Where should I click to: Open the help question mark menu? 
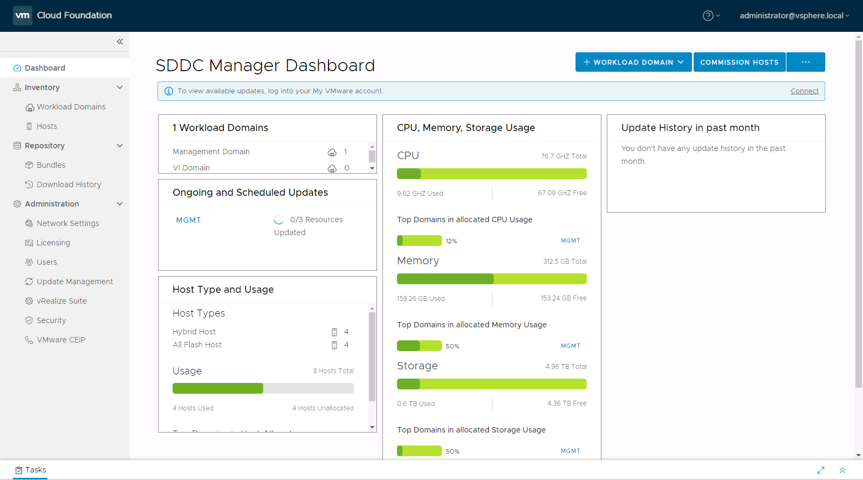709,16
